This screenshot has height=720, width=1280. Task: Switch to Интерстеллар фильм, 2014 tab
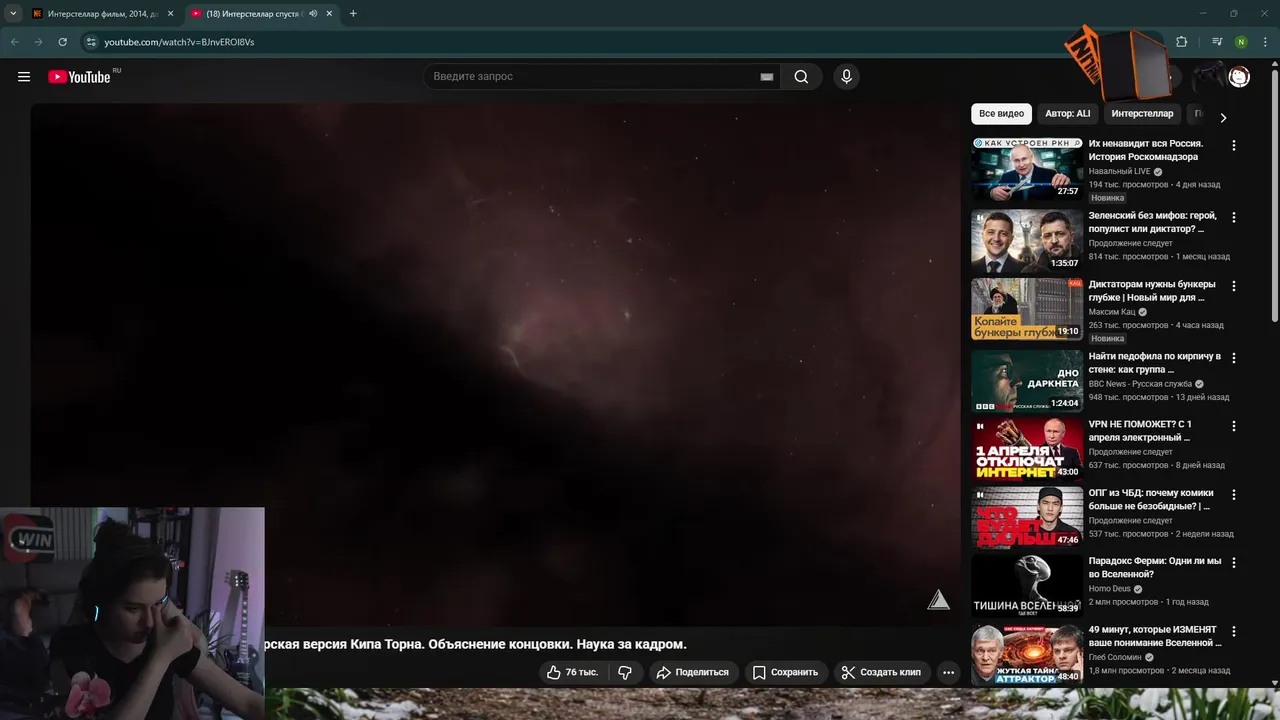coord(103,14)
